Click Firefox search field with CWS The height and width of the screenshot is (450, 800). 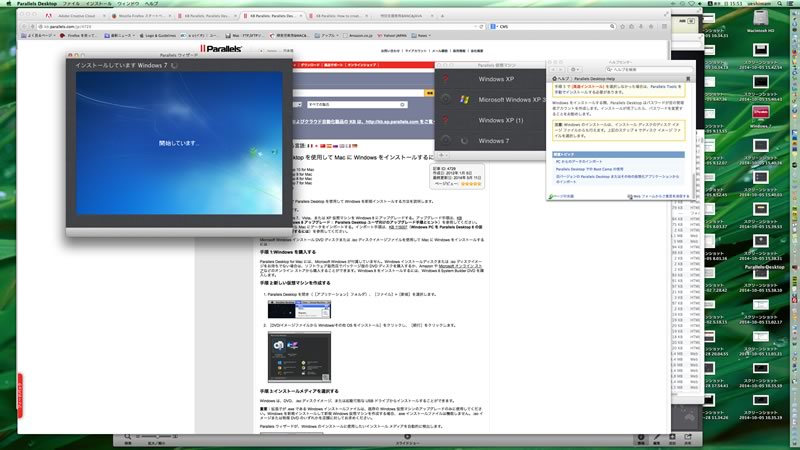coord(554,26)
